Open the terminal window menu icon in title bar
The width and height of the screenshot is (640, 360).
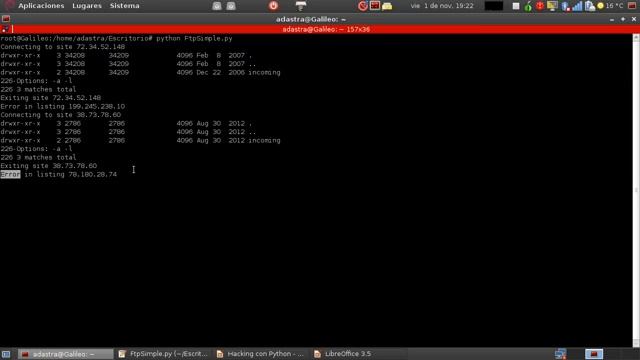pos(6,19)
